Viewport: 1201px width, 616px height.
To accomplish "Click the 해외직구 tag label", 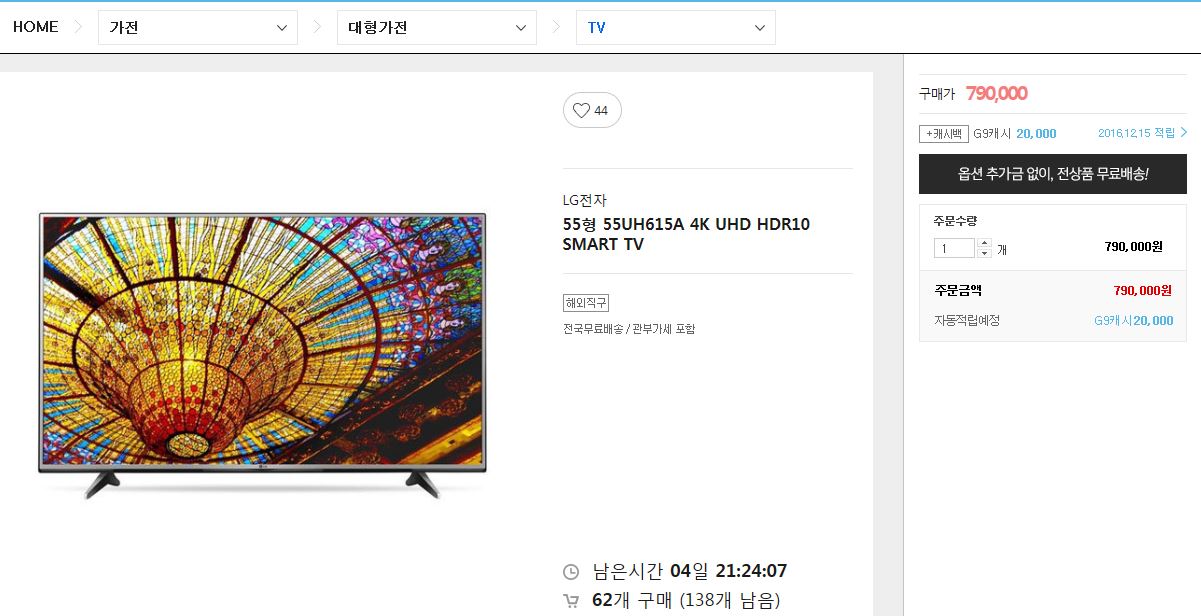I will (586, 303).
